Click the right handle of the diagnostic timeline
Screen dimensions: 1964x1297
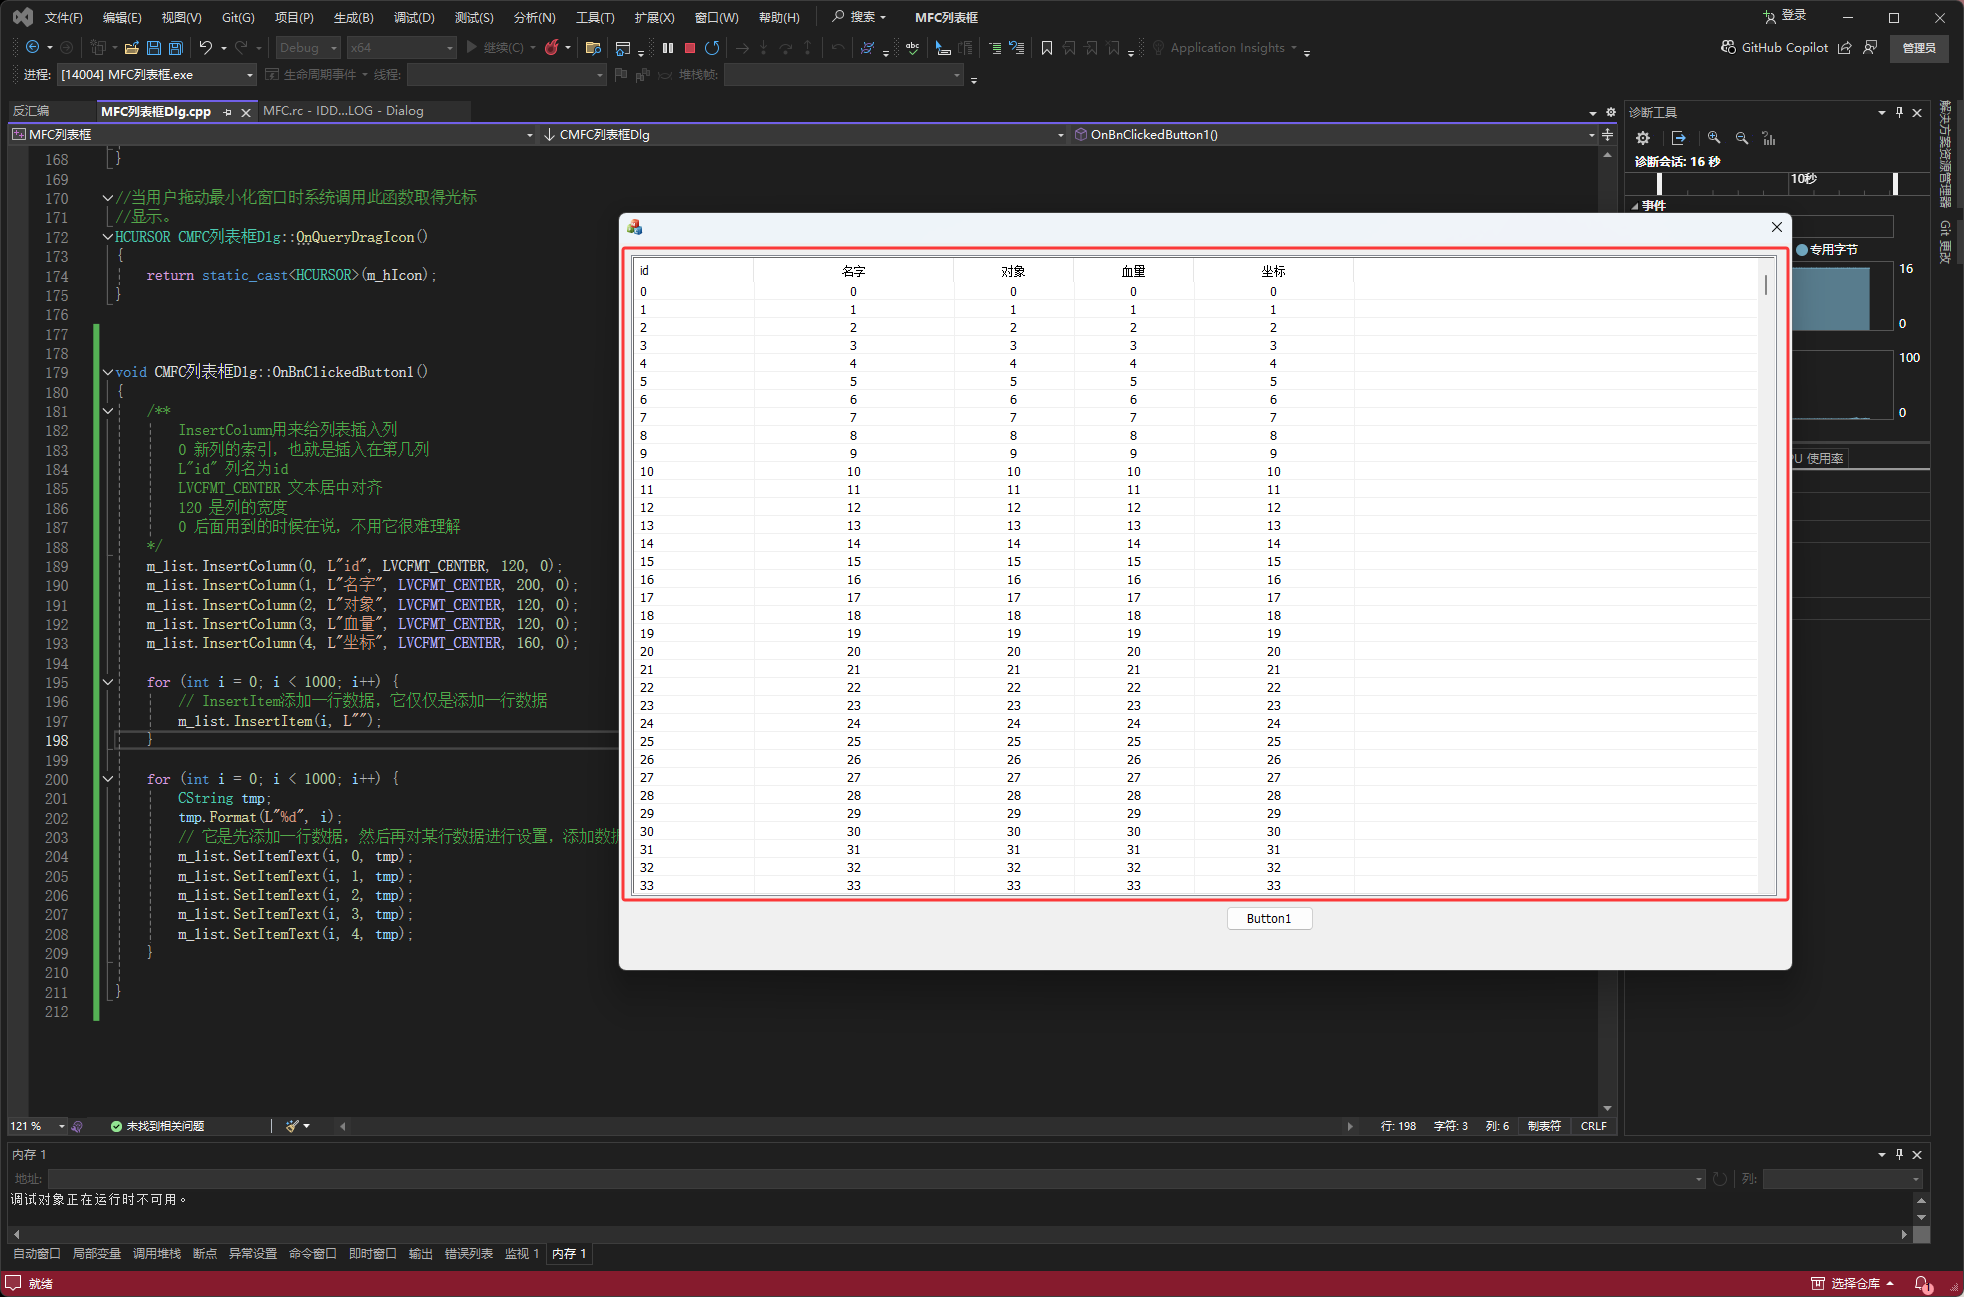1895,184
